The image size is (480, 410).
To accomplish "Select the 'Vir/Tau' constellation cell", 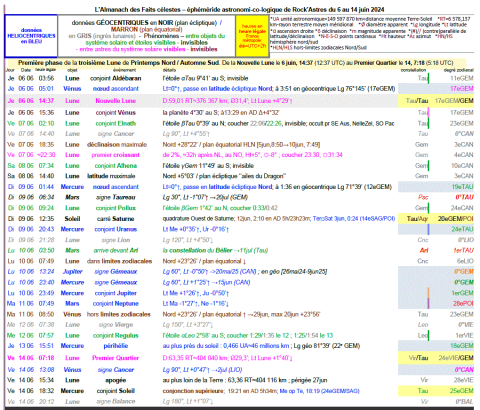I will pos(418,358).
